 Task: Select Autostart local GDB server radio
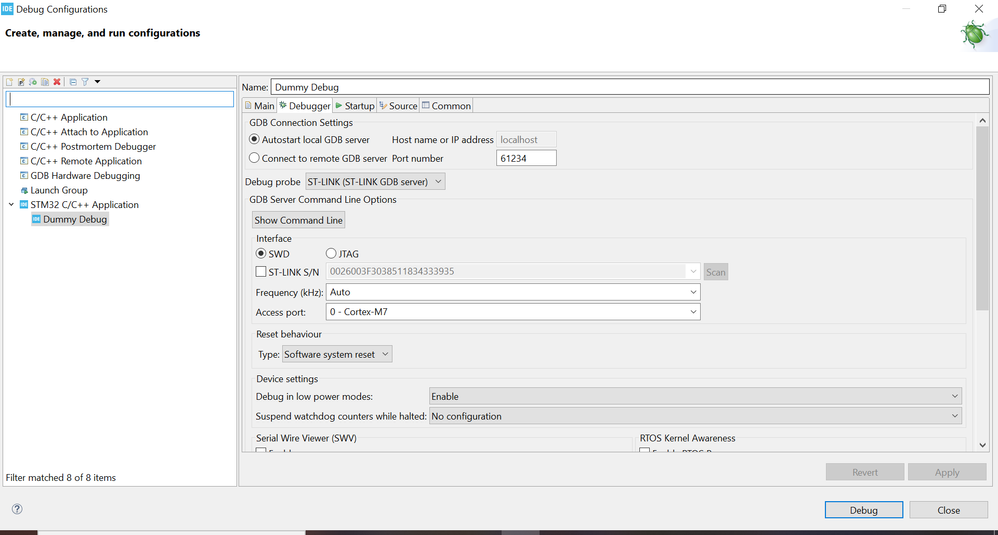point(255,139)
